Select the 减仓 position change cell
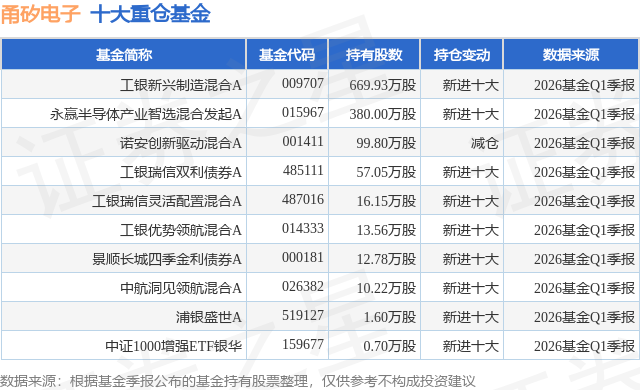640x390 pixels. [484, 143]
